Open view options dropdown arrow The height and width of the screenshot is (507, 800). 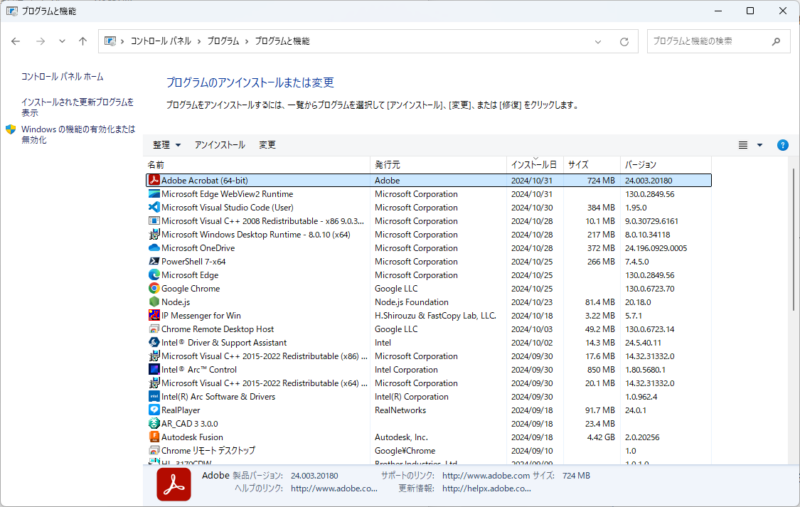(760, 145)
